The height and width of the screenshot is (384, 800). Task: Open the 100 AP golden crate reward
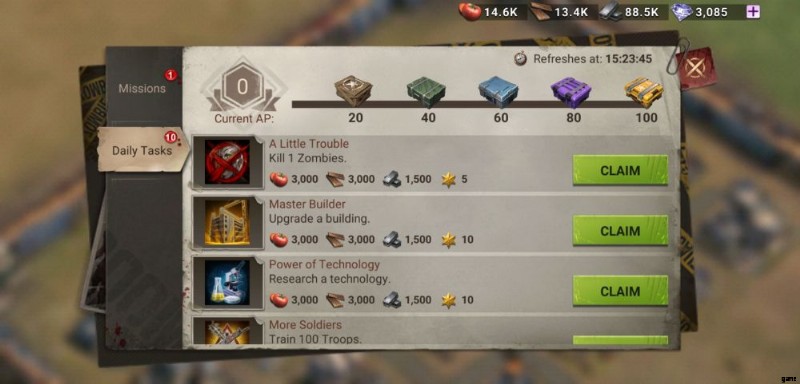click(644, 92)
